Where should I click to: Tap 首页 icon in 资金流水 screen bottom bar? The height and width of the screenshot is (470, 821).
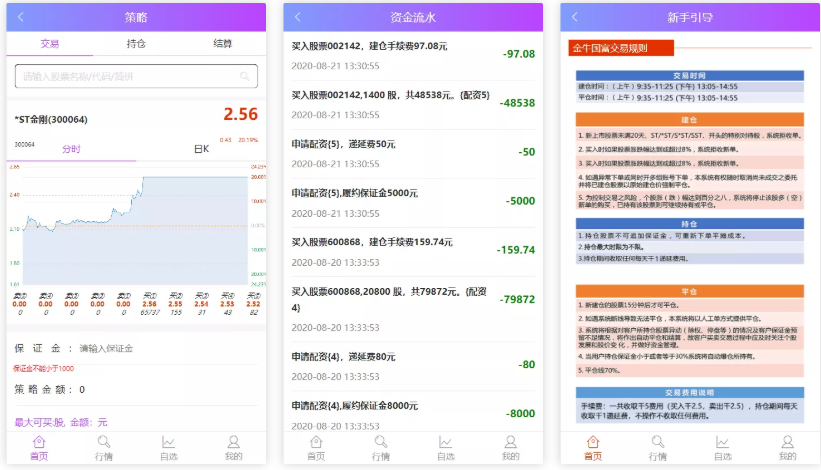click(x=316, y=446)
